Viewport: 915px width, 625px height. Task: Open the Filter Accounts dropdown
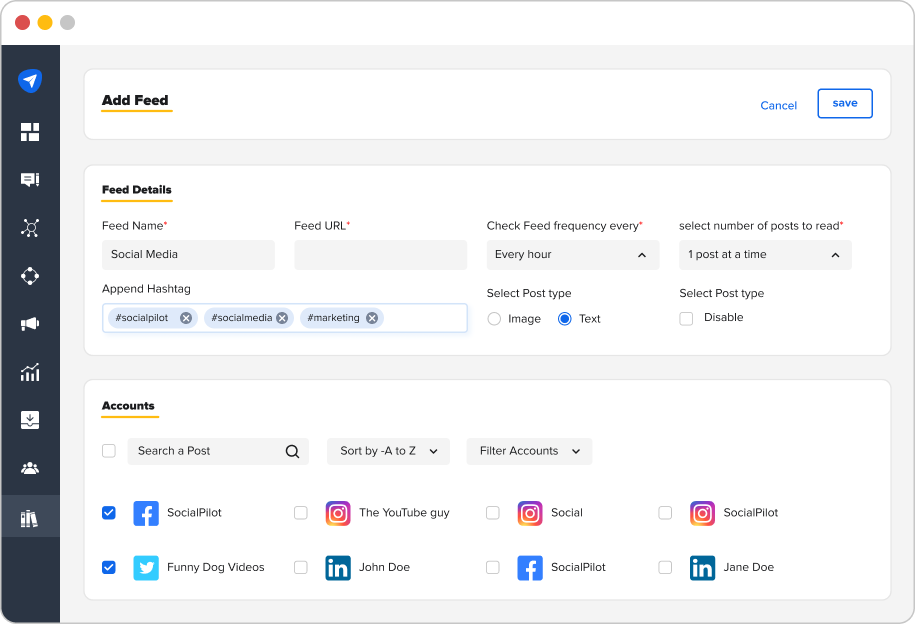point(529,451)
